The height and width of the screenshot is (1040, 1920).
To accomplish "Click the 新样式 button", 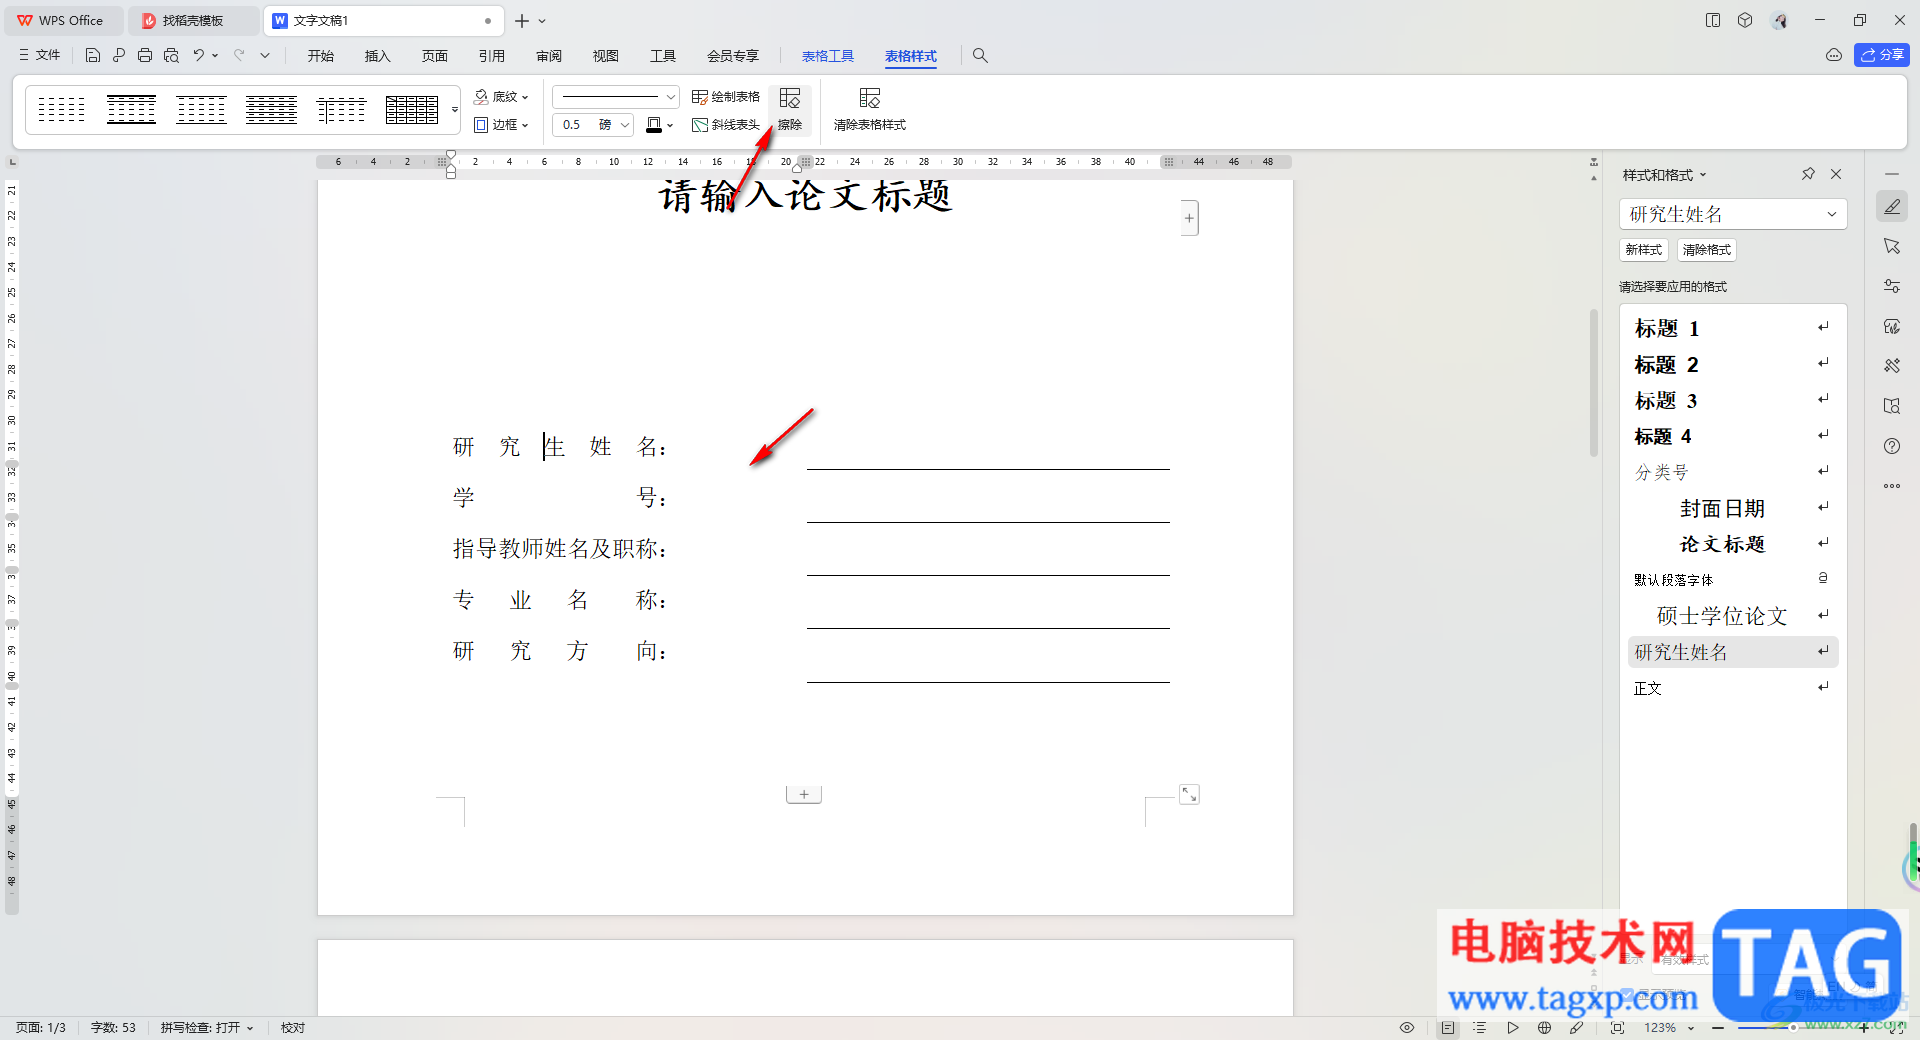I will pyautogui.click(x=1644, y=250).
